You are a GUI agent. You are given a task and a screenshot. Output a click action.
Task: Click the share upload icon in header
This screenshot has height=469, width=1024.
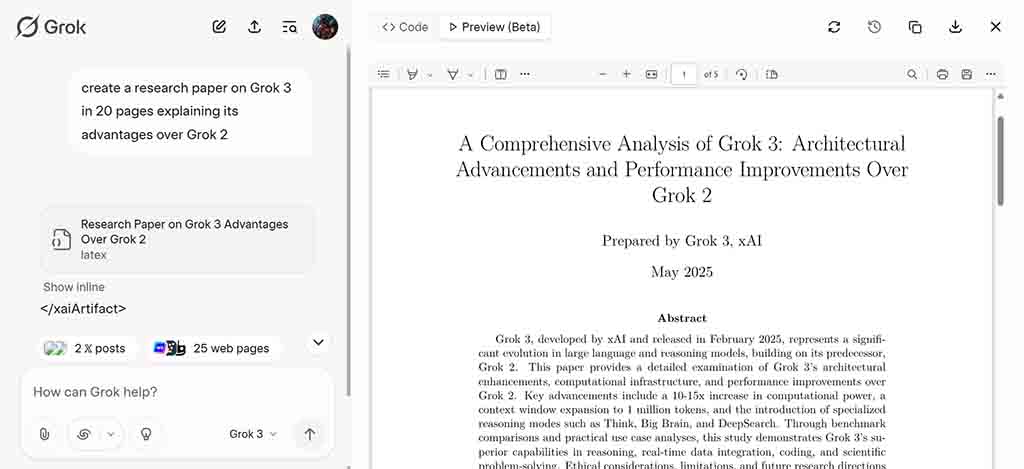pyautogui.click(x=255, y=27)
